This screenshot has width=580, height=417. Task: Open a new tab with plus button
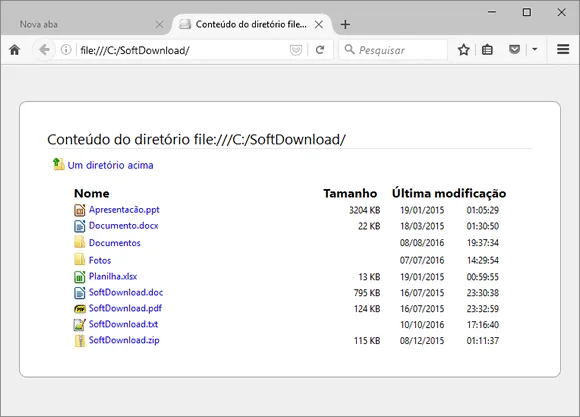(x=345, y=24)
